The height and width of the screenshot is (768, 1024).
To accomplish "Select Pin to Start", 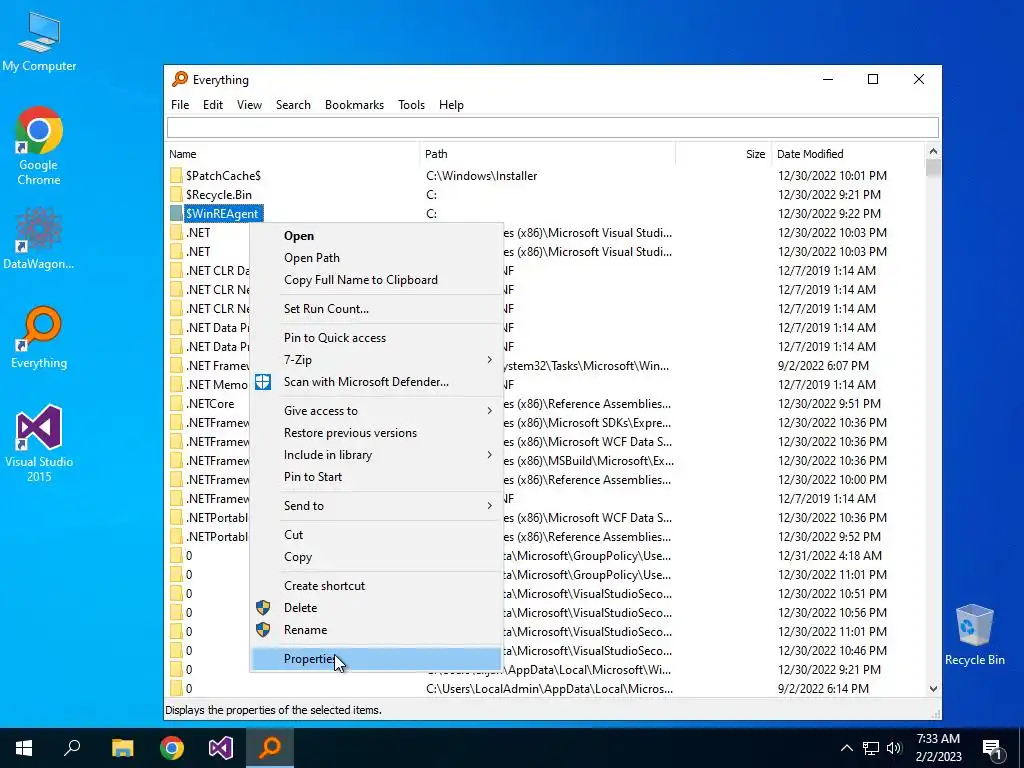I will [x=376, y=477].
